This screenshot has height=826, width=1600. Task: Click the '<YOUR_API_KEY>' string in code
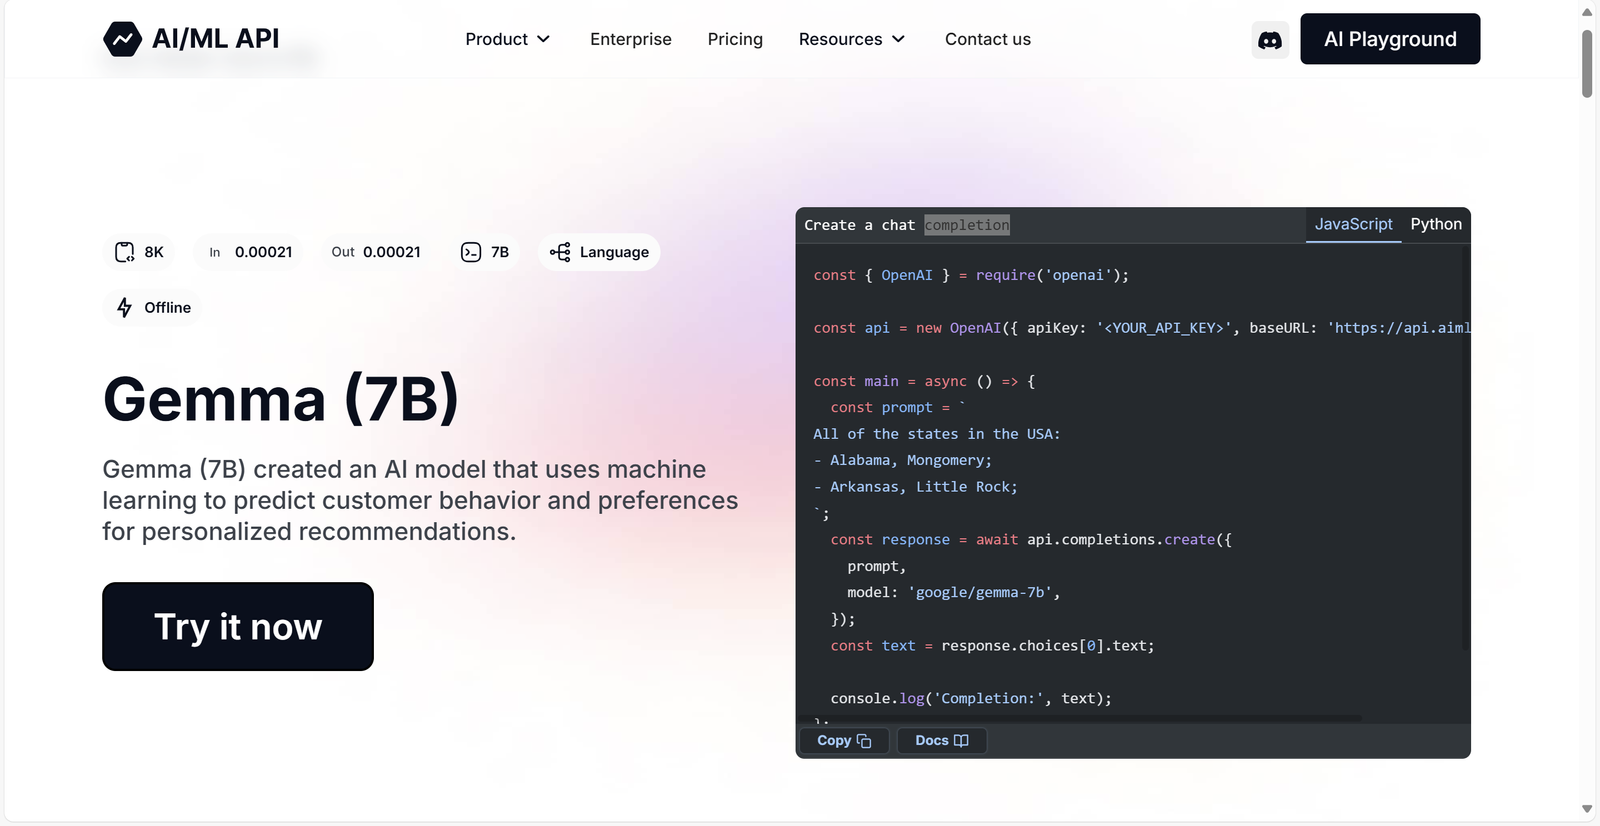click(1164, 328)
